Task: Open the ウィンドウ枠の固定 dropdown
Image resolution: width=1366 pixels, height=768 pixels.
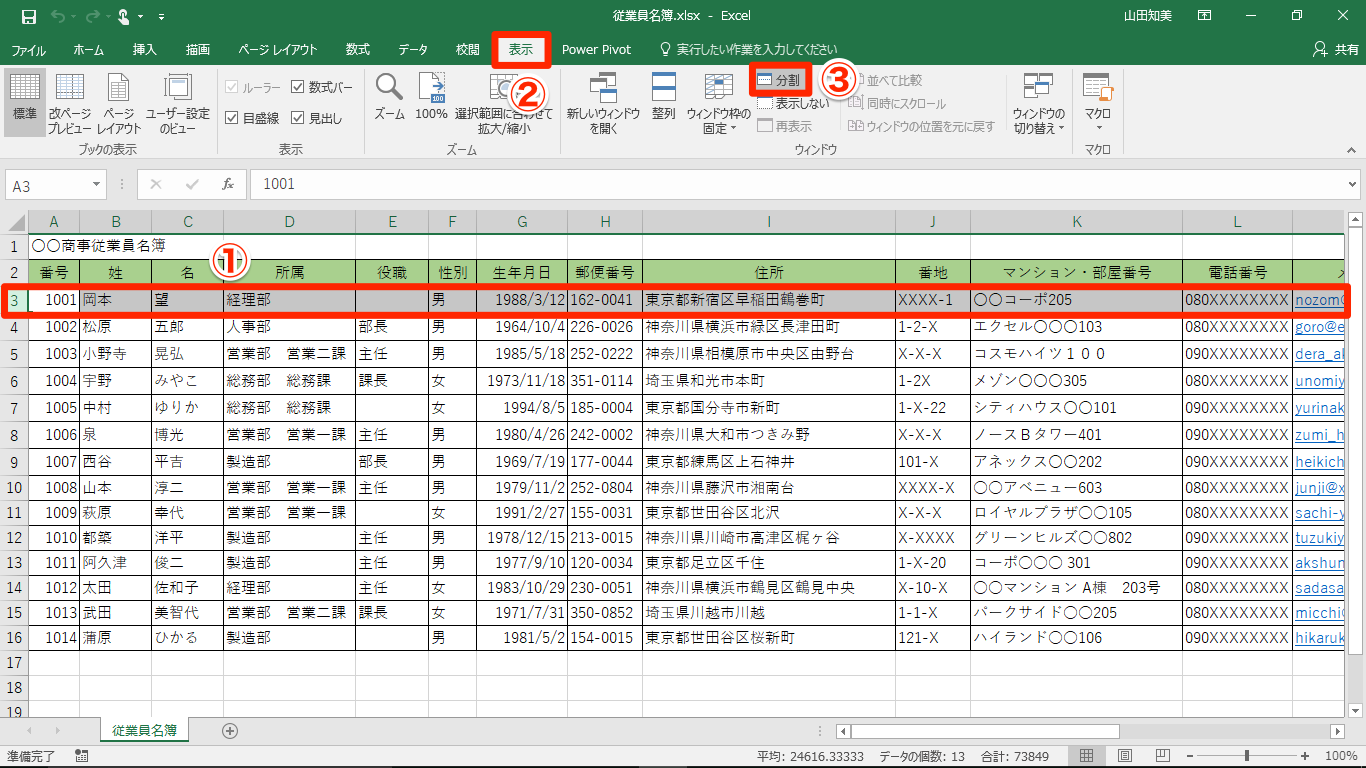Action: 718,103
